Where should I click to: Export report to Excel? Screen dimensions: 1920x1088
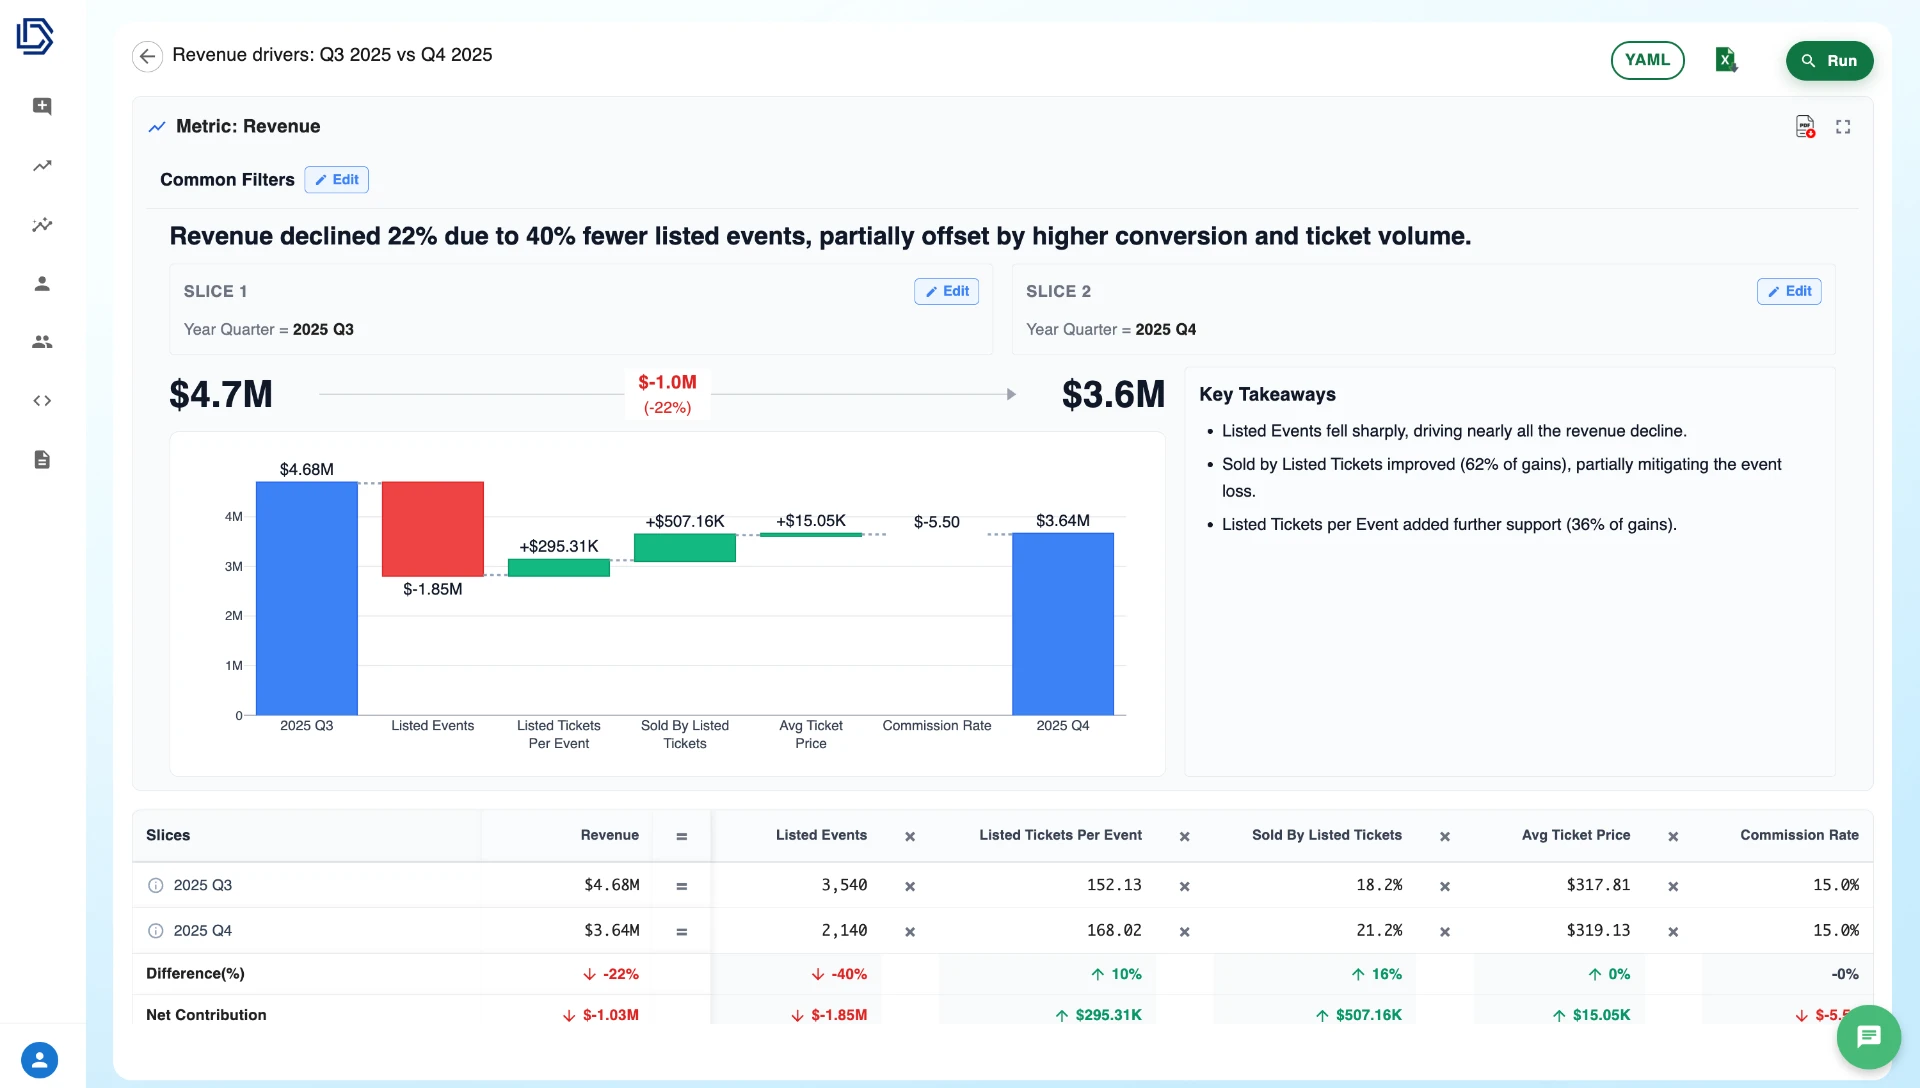click(x=1727, y=60)
